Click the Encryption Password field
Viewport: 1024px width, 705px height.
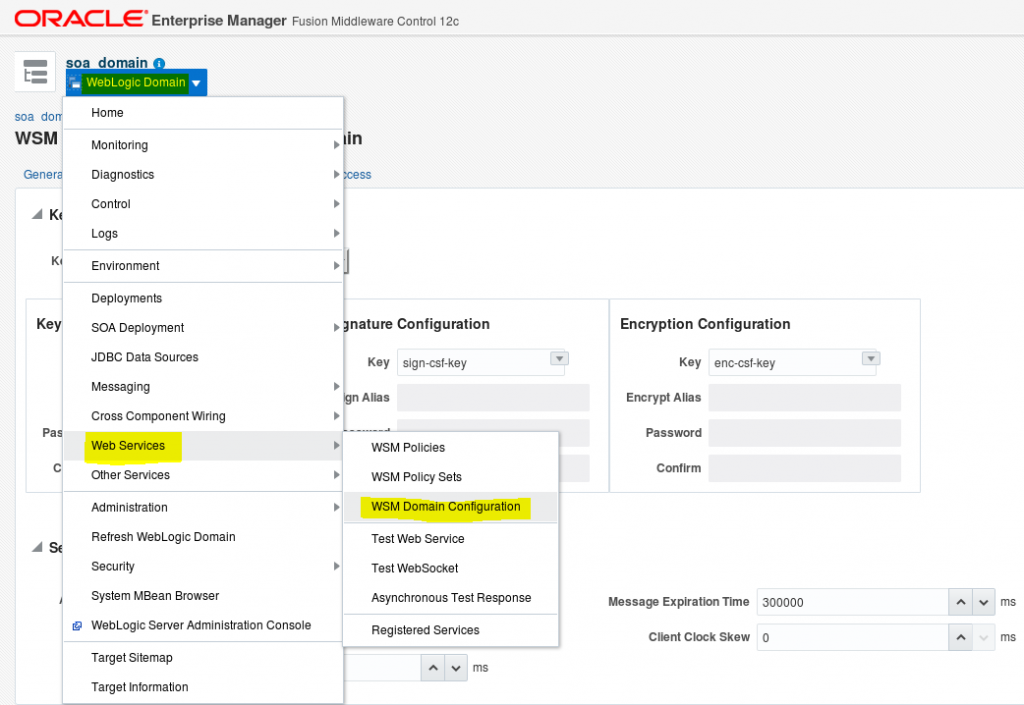coord(805,433)
